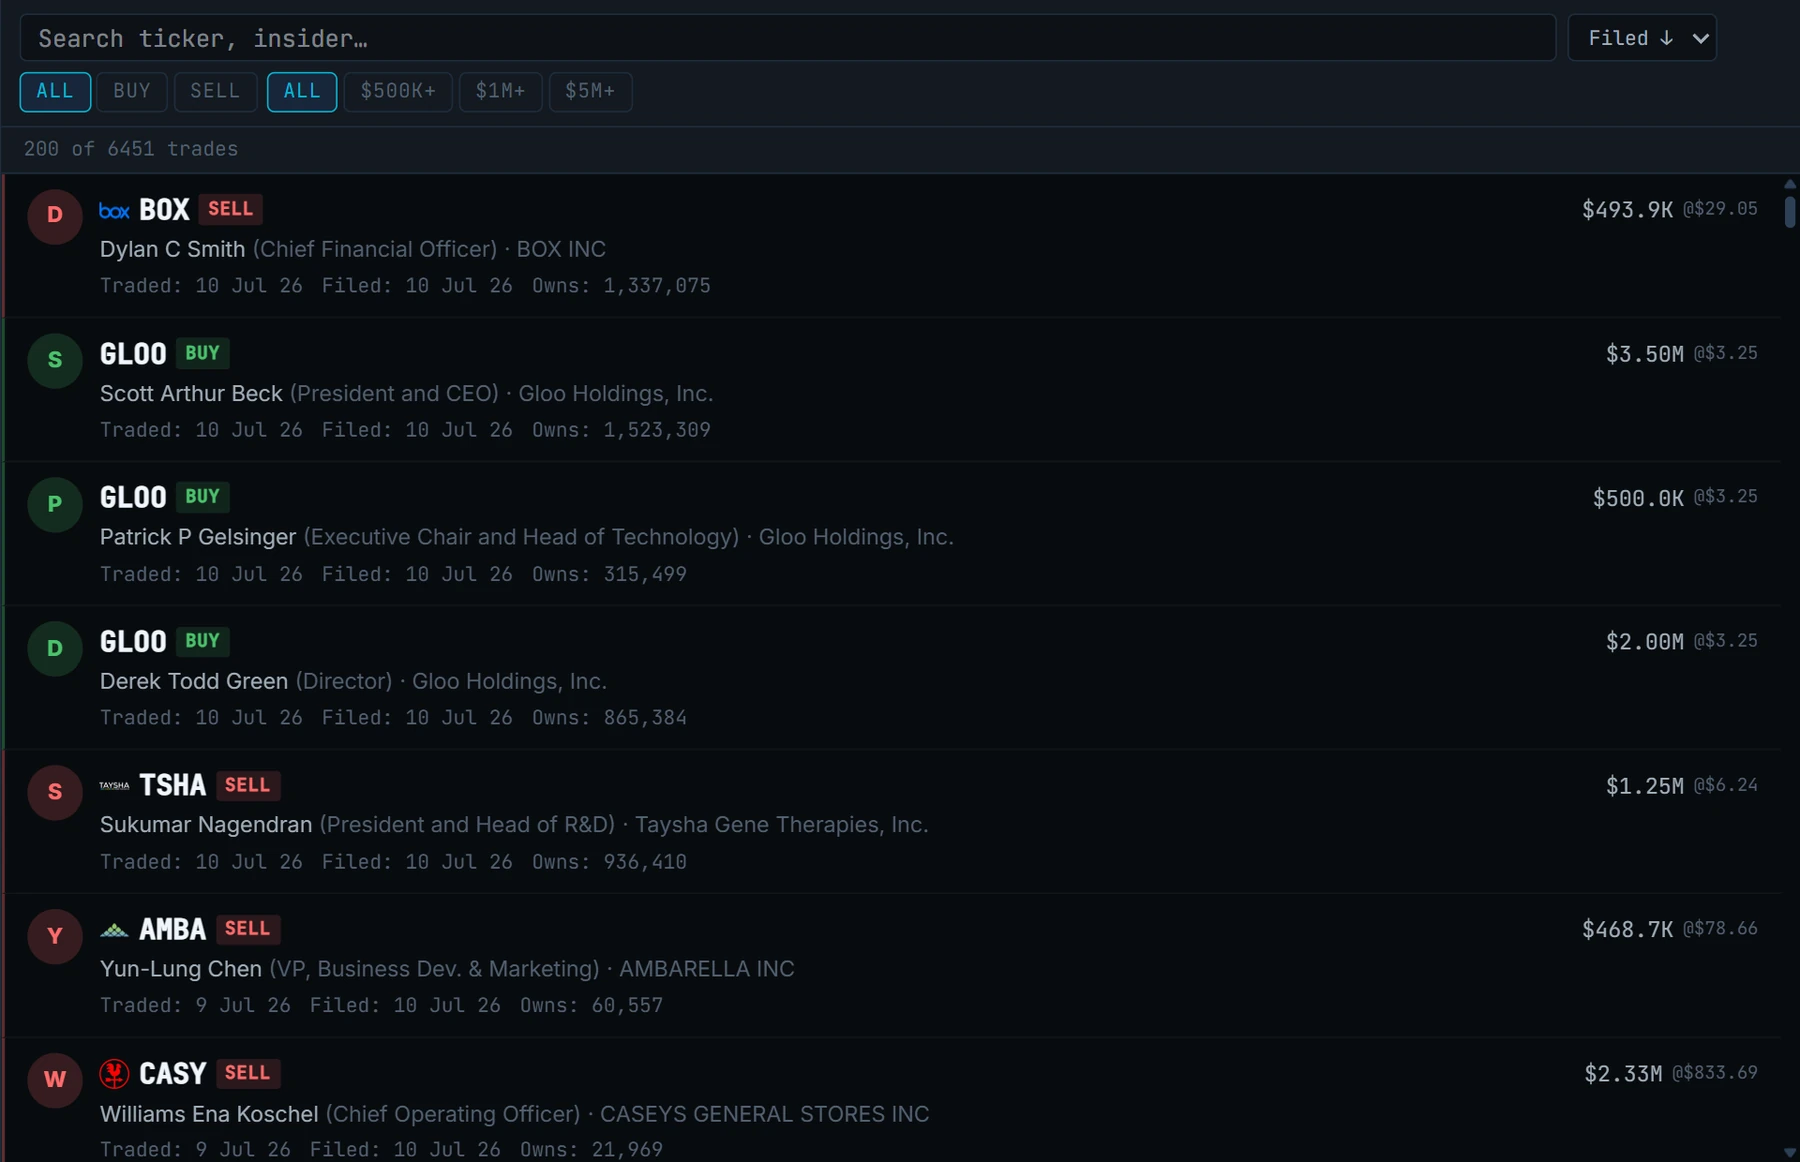
Task: Filter trades by SELL only
Action: pyautogui.click(x=215, y=91)
